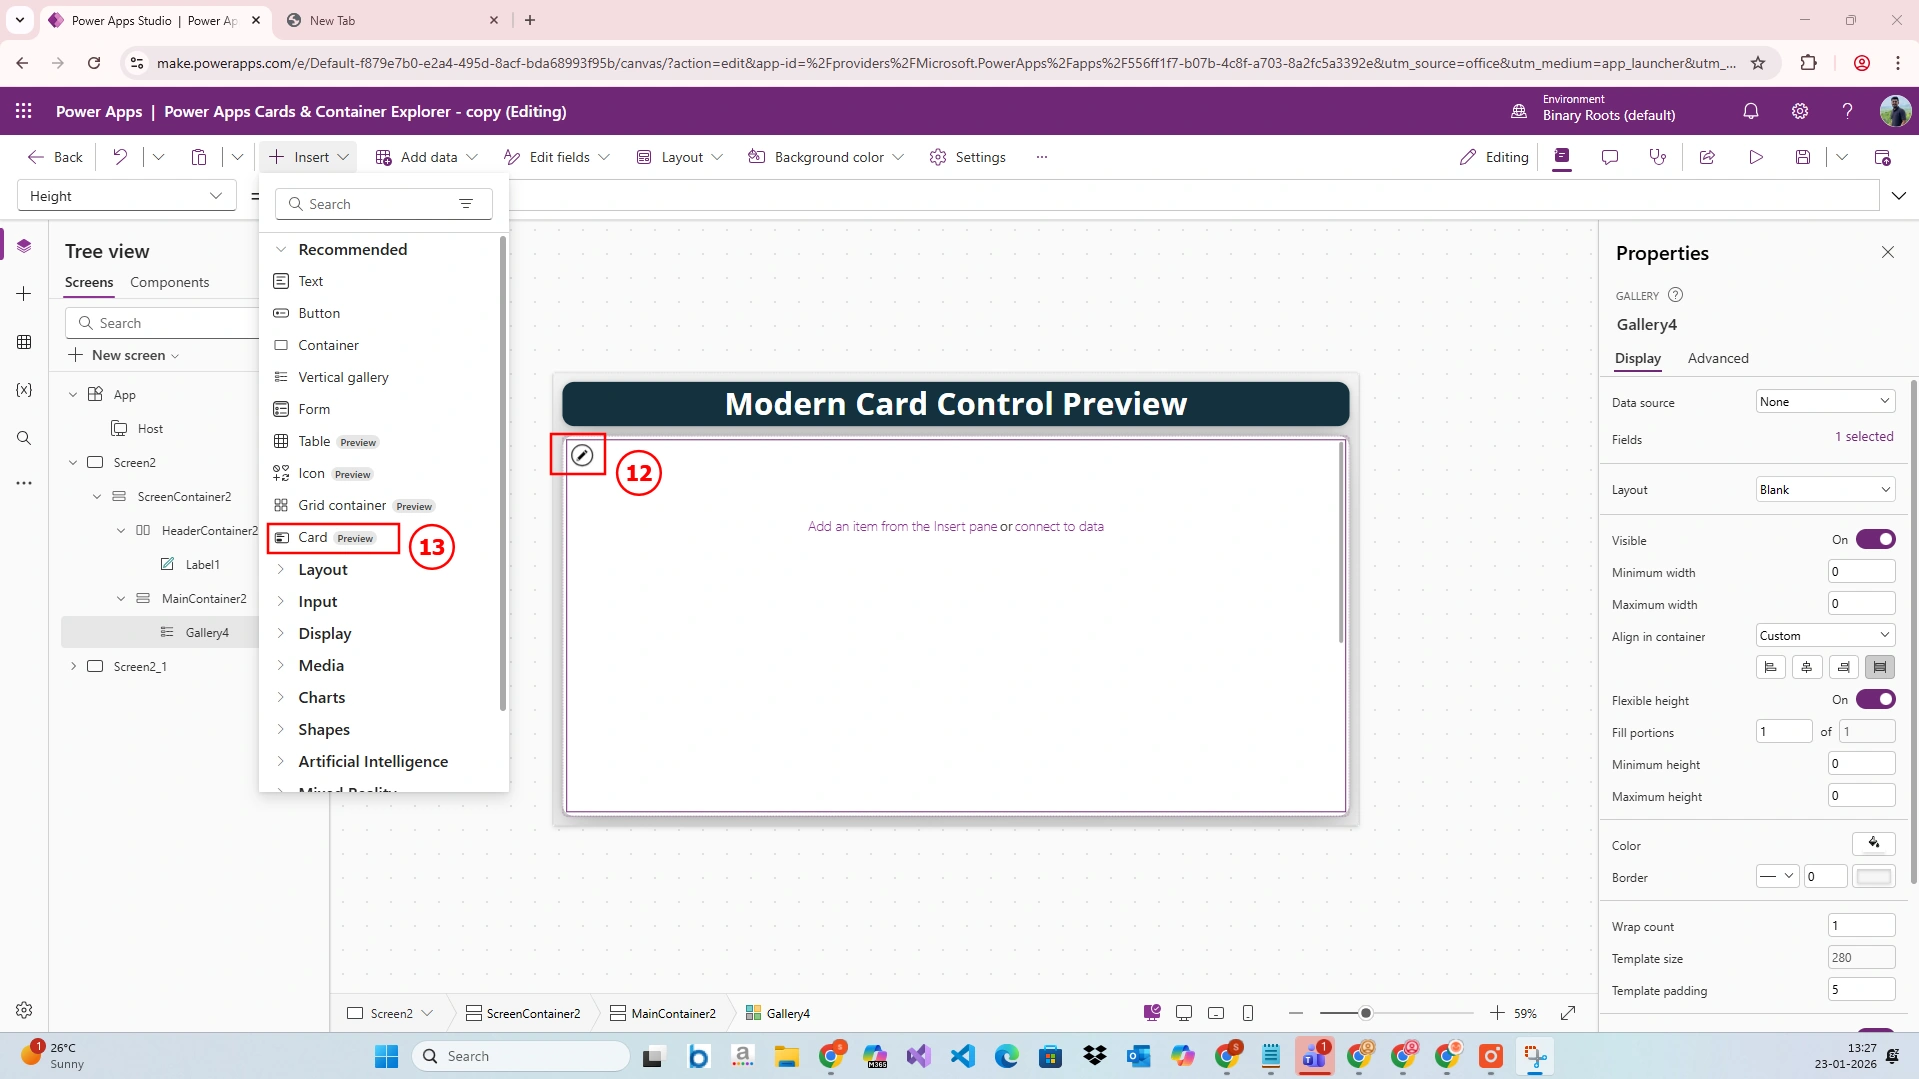Click the Publish icon in toolbar

(x=1882, y=157)
